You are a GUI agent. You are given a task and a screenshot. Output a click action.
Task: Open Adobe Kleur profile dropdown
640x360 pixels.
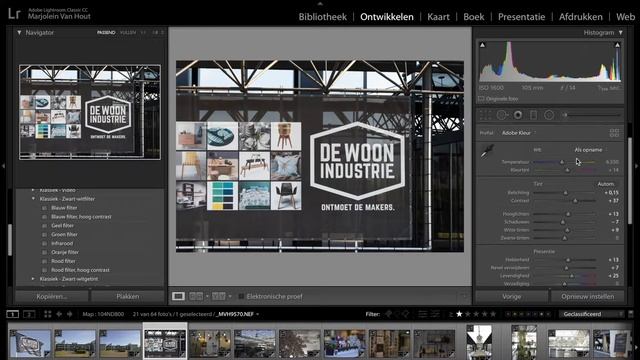pos(518,133)
